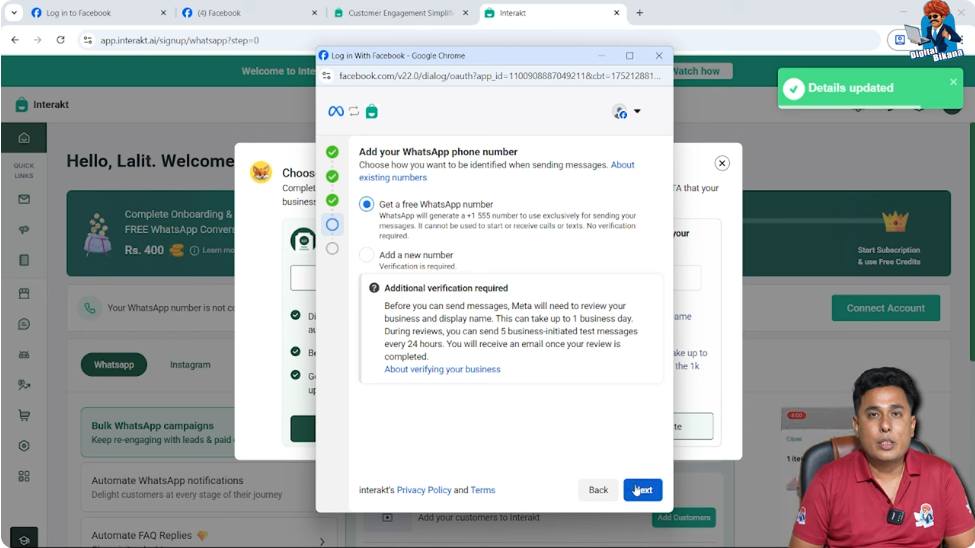This screenshot has width=975, height=548.
Task: Select the Interakt browser tab
Action: tap(551, 12)
